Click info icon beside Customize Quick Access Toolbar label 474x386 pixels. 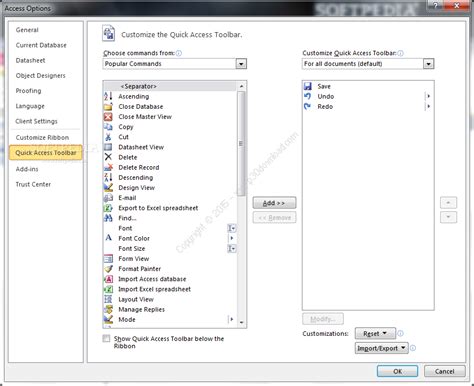point(400,53)
